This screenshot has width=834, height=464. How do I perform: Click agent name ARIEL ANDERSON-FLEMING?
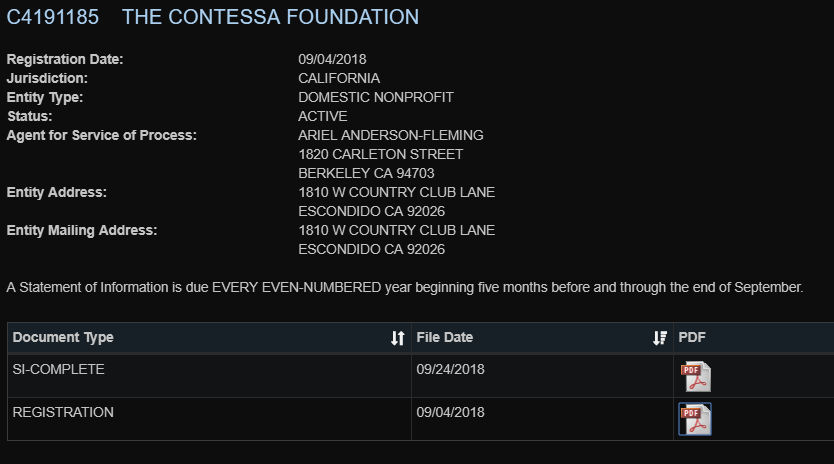[x=391, y=135]
